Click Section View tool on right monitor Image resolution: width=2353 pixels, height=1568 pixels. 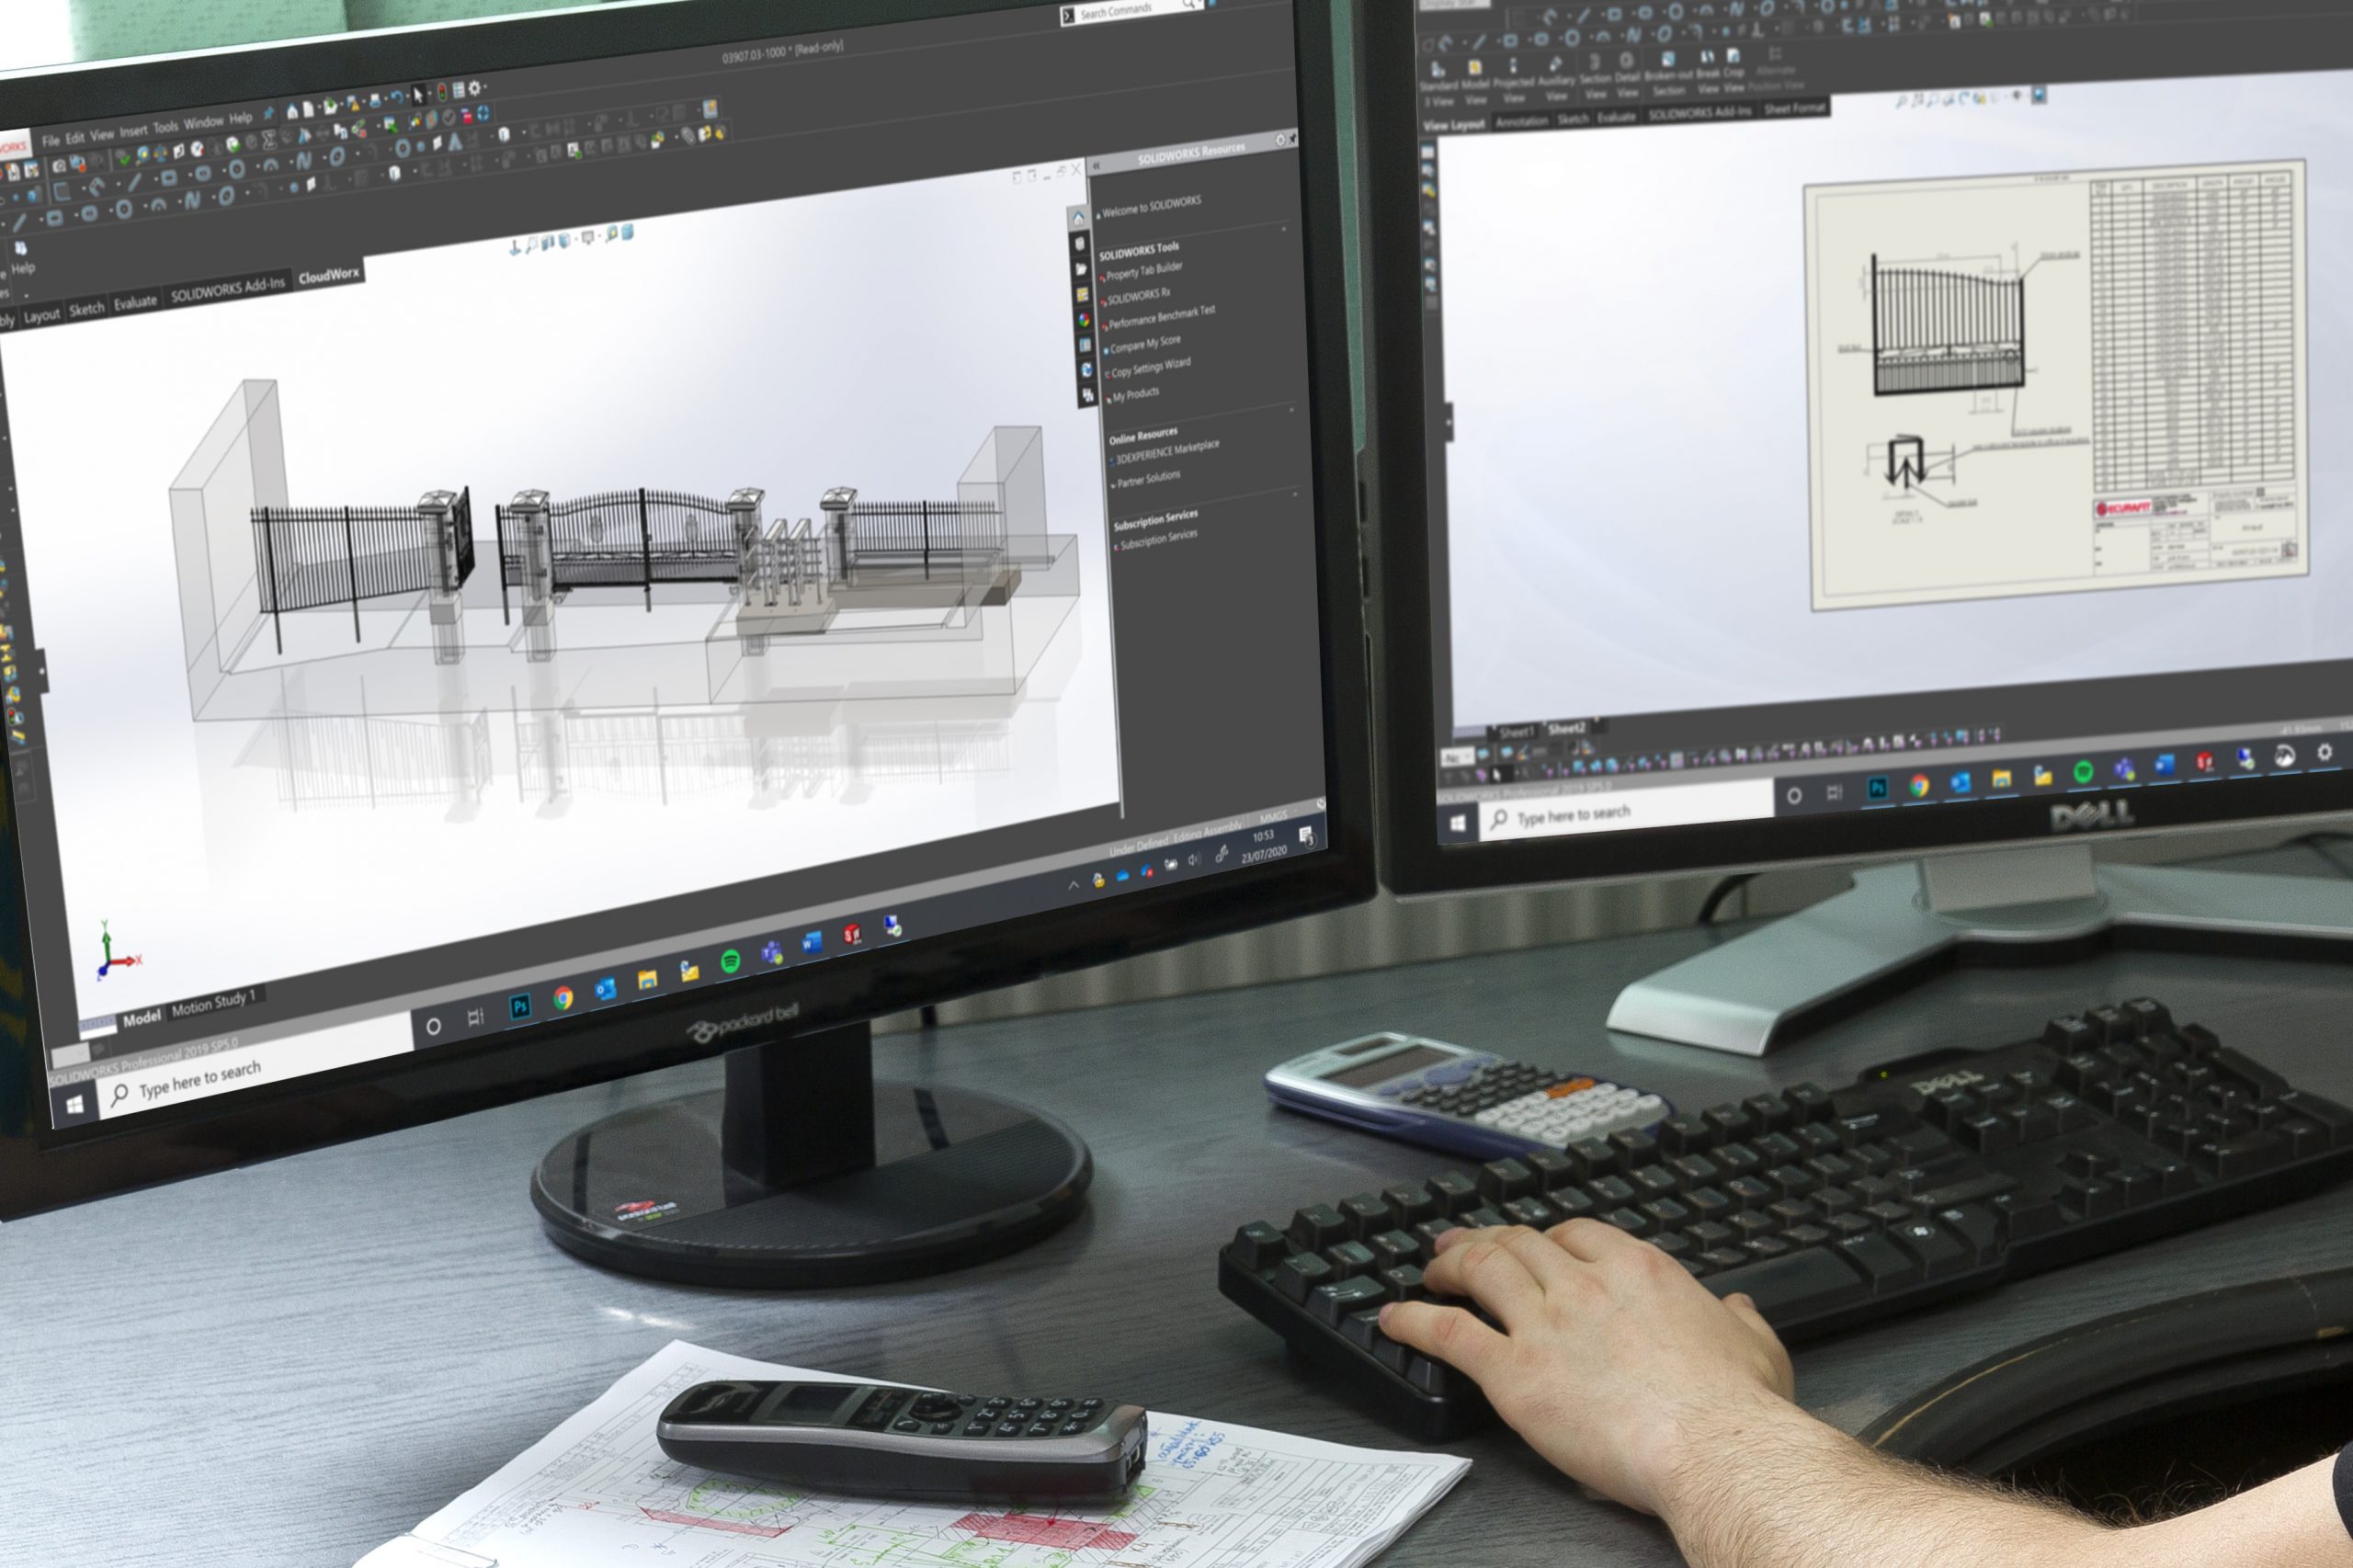(x=1595, y=77)
